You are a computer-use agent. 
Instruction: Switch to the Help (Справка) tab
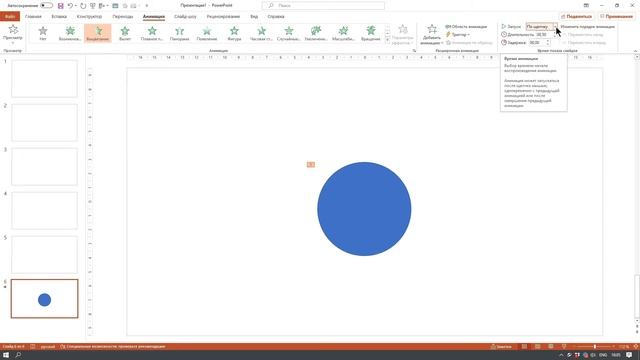click(x=276, y=17)
